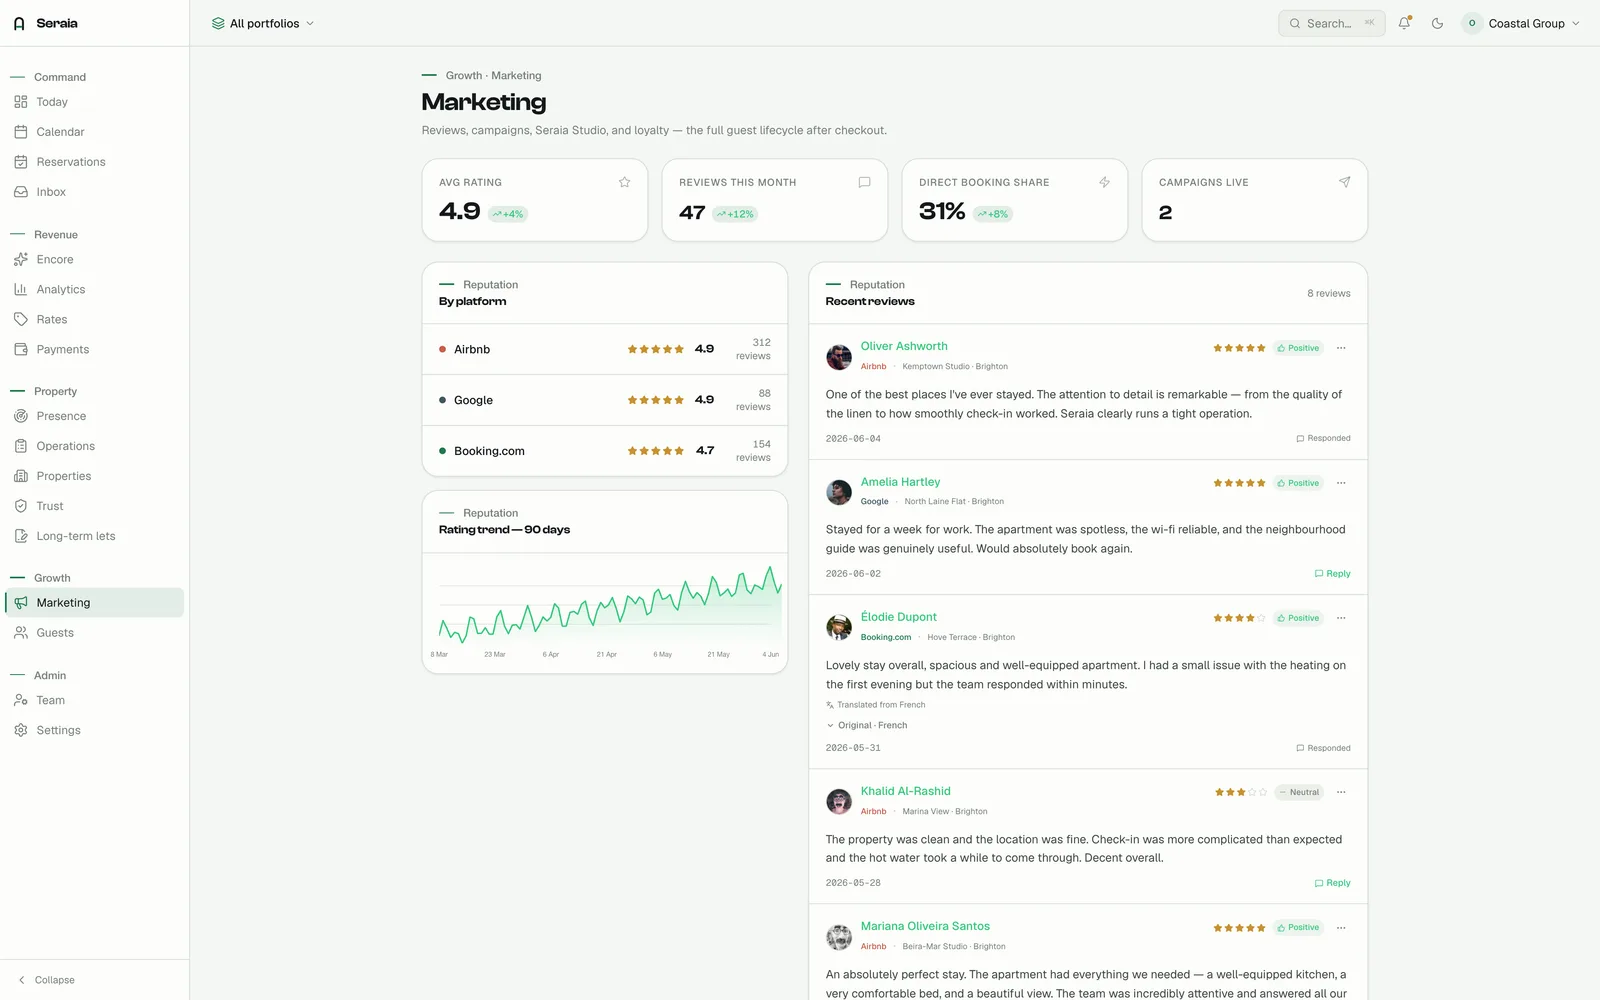Image resolution: width=1600 pixels, height=1000 pixels.
Task: Toggle dark mode moon icon
Action: click(1437, 23)
